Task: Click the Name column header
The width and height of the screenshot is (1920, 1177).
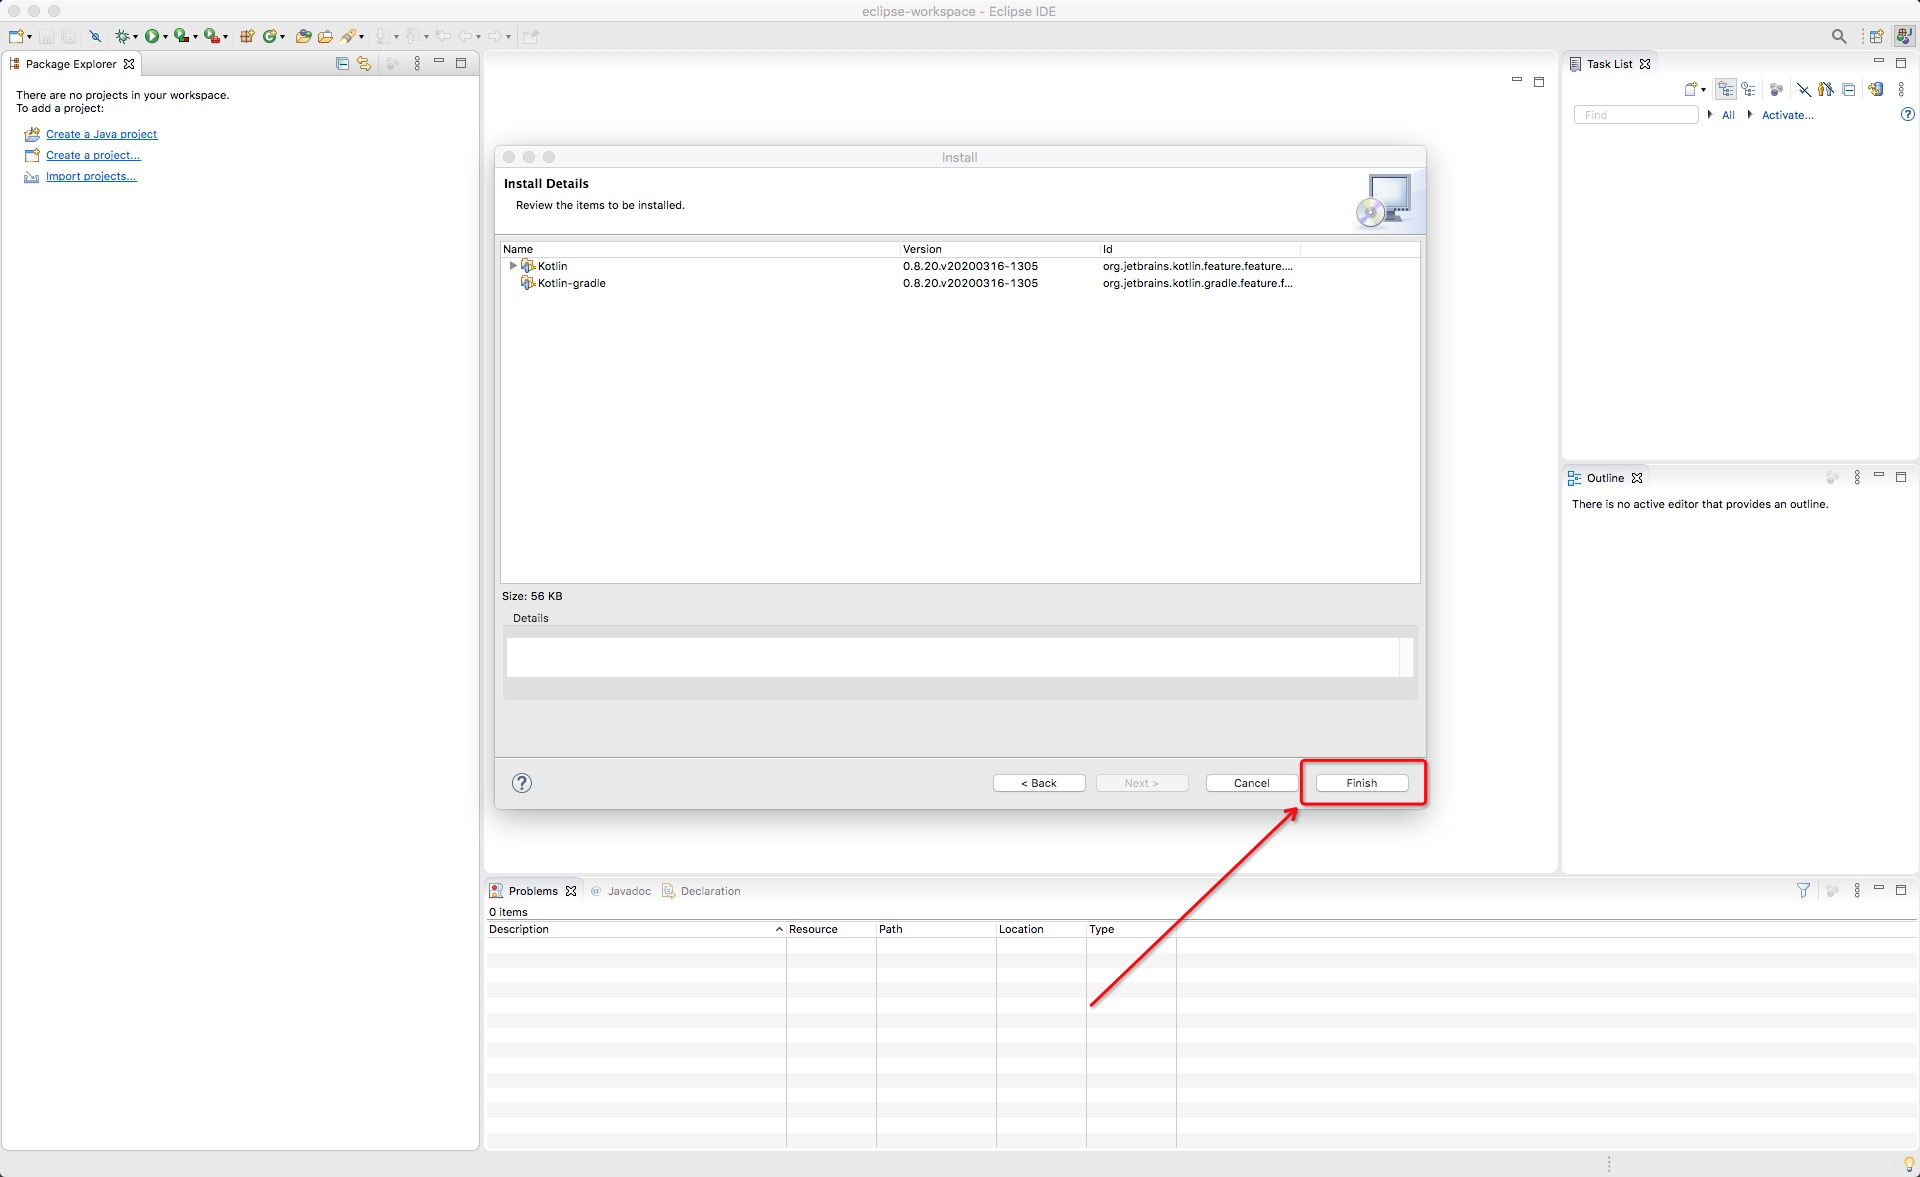Action: (700, 249)
